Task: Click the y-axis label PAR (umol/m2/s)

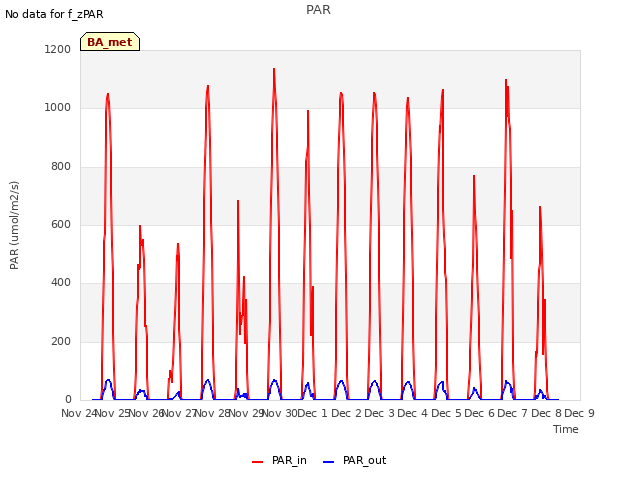Action: [x=14, y=225]
